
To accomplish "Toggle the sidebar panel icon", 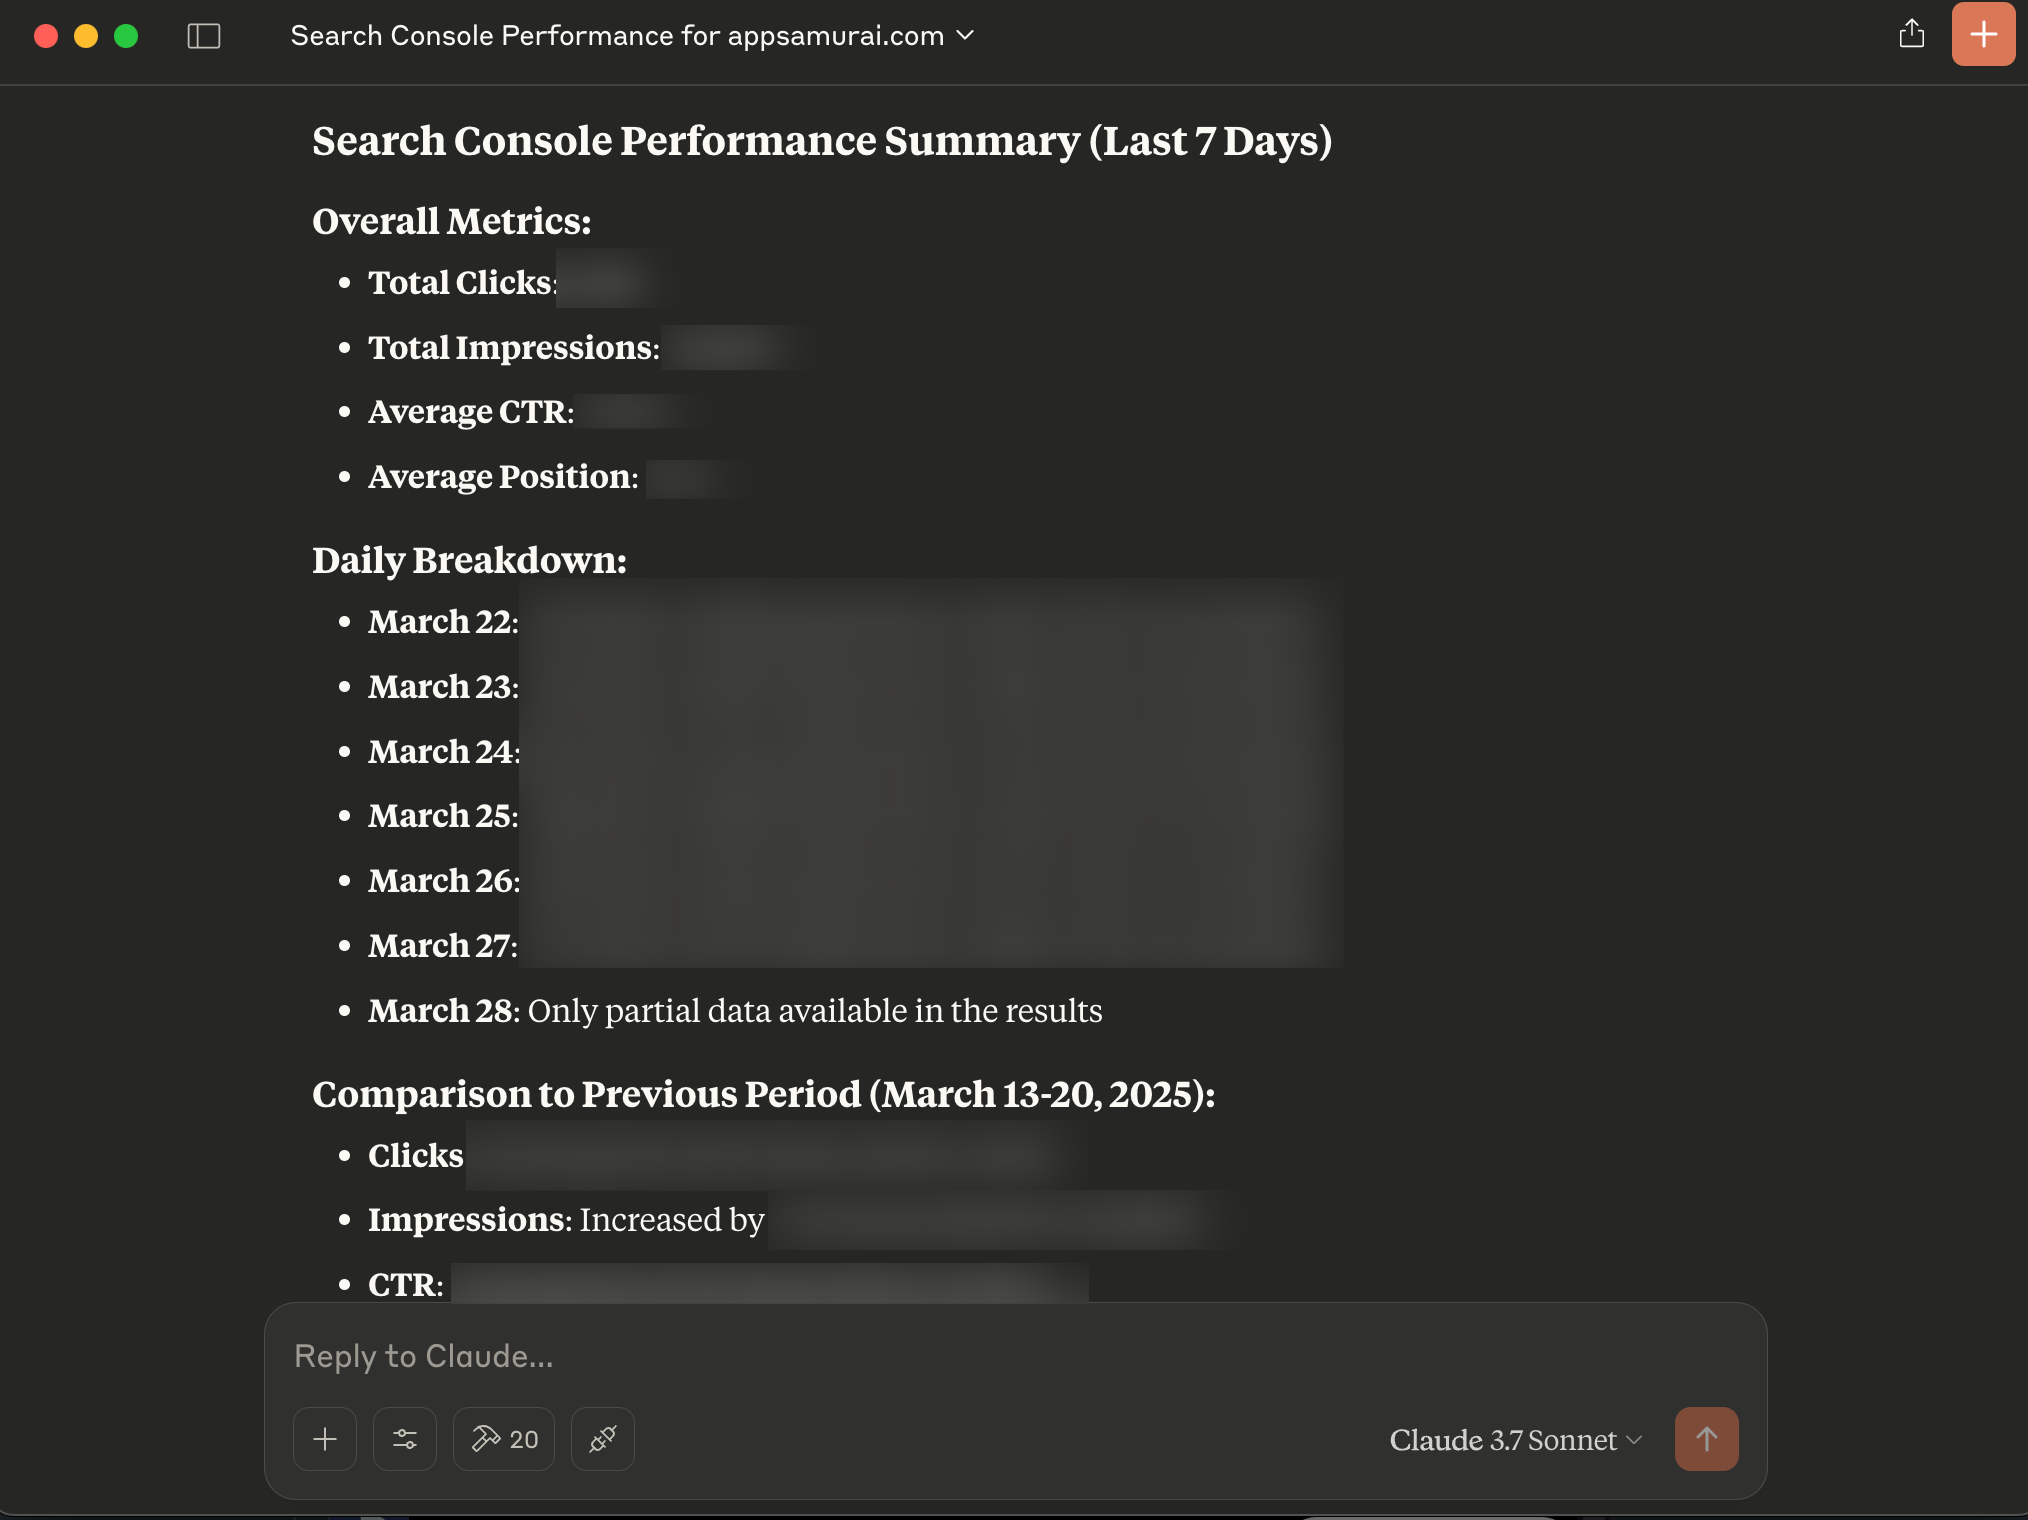I will pos(204,36).
